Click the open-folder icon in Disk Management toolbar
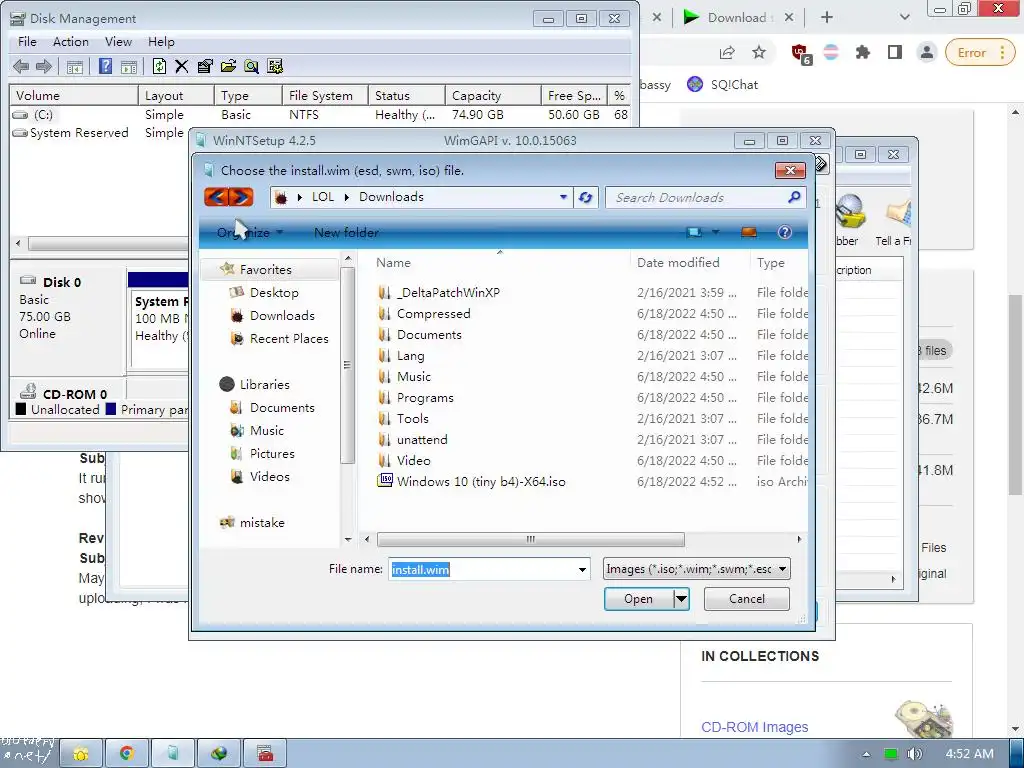The width and height of the screenshot is (1024, 768). (228, 66)
